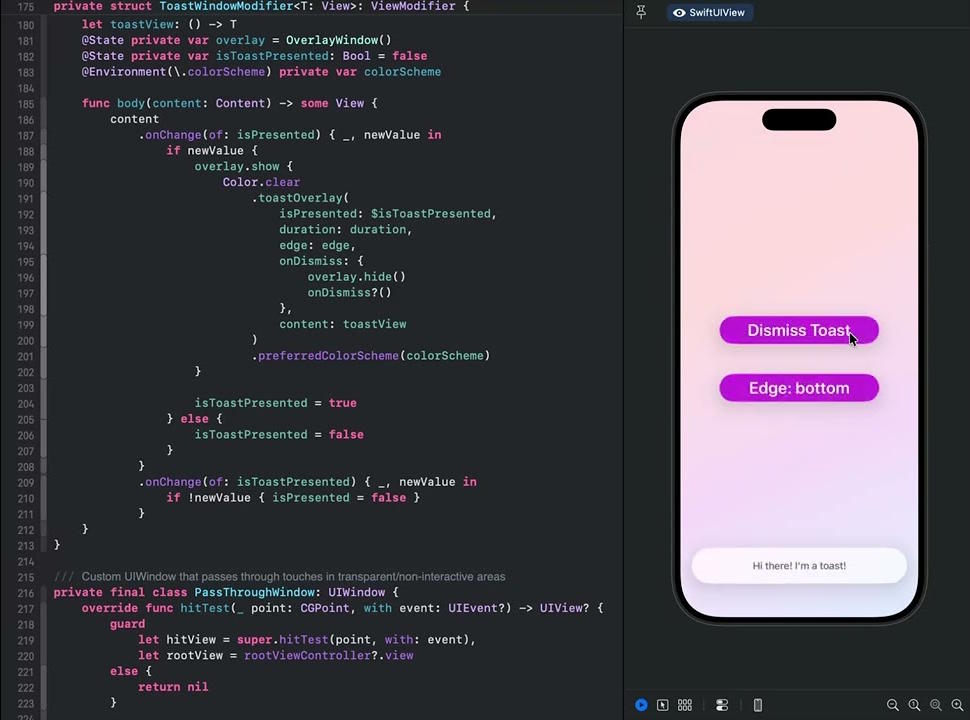Image resolution: width=970 pixels, height=720 pixels.
Task: Click line number 217 in the gutter
Action: click(x=26, y=608)
